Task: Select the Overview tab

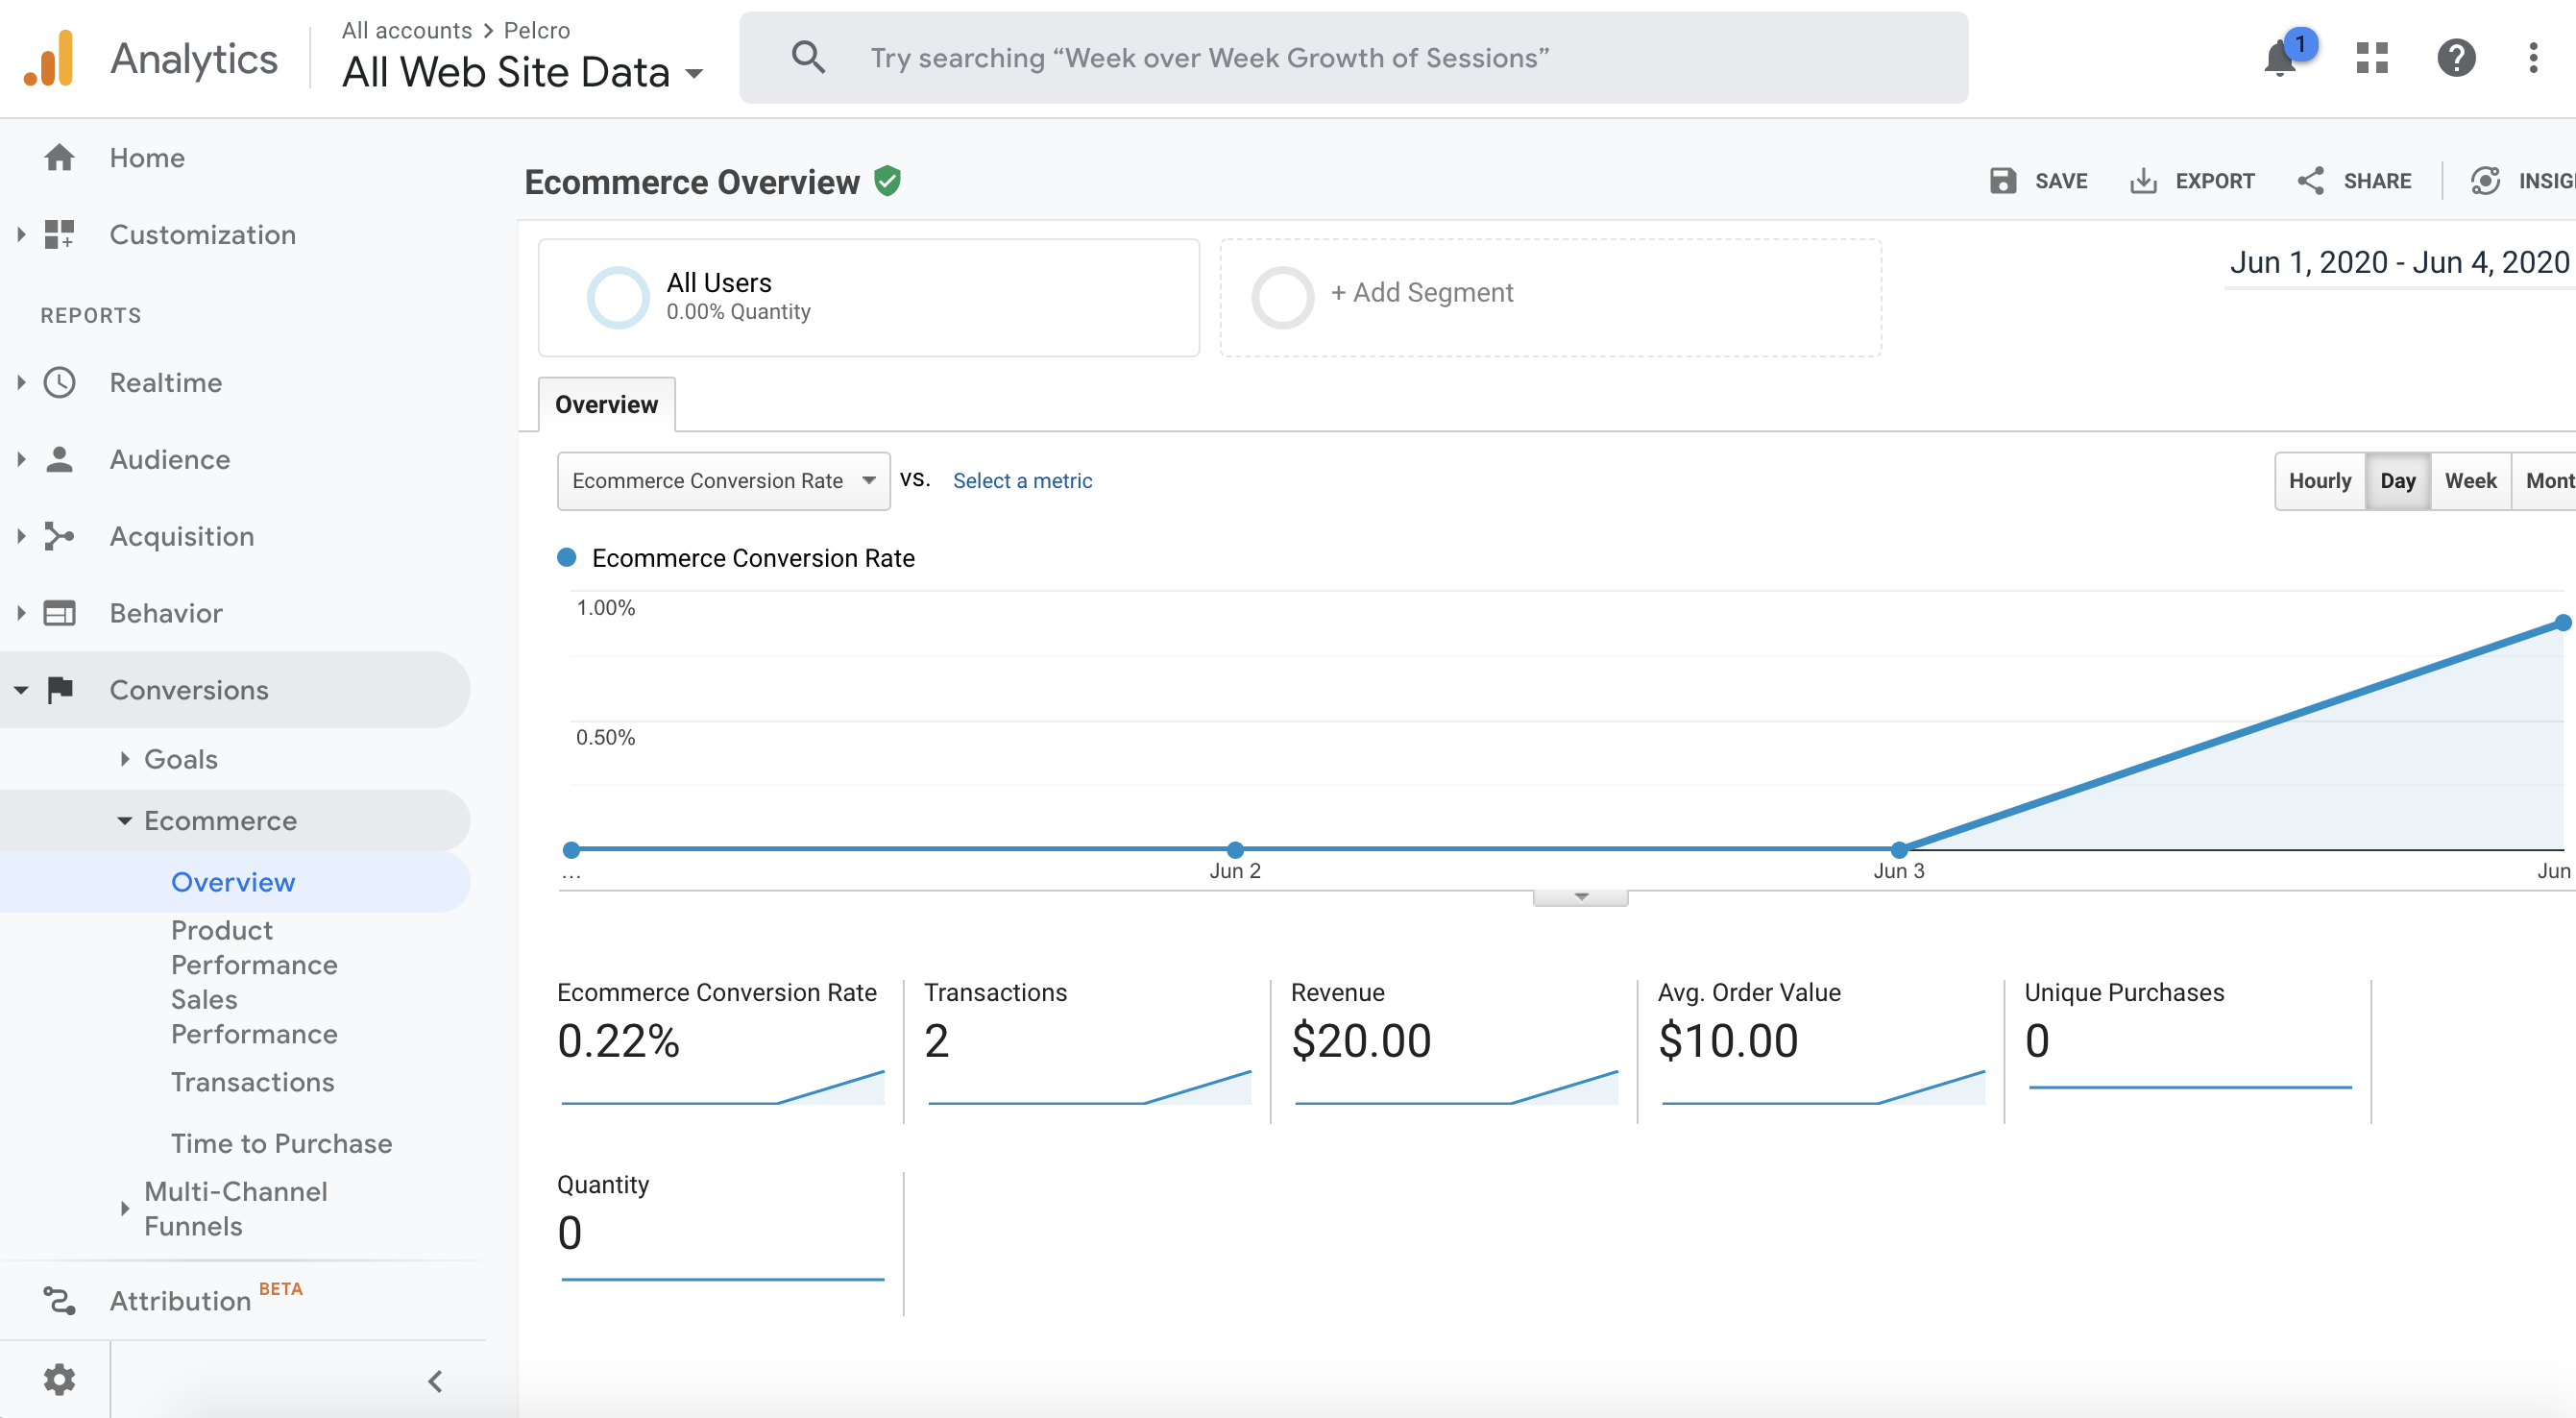Action: click(x=606, y=405)
